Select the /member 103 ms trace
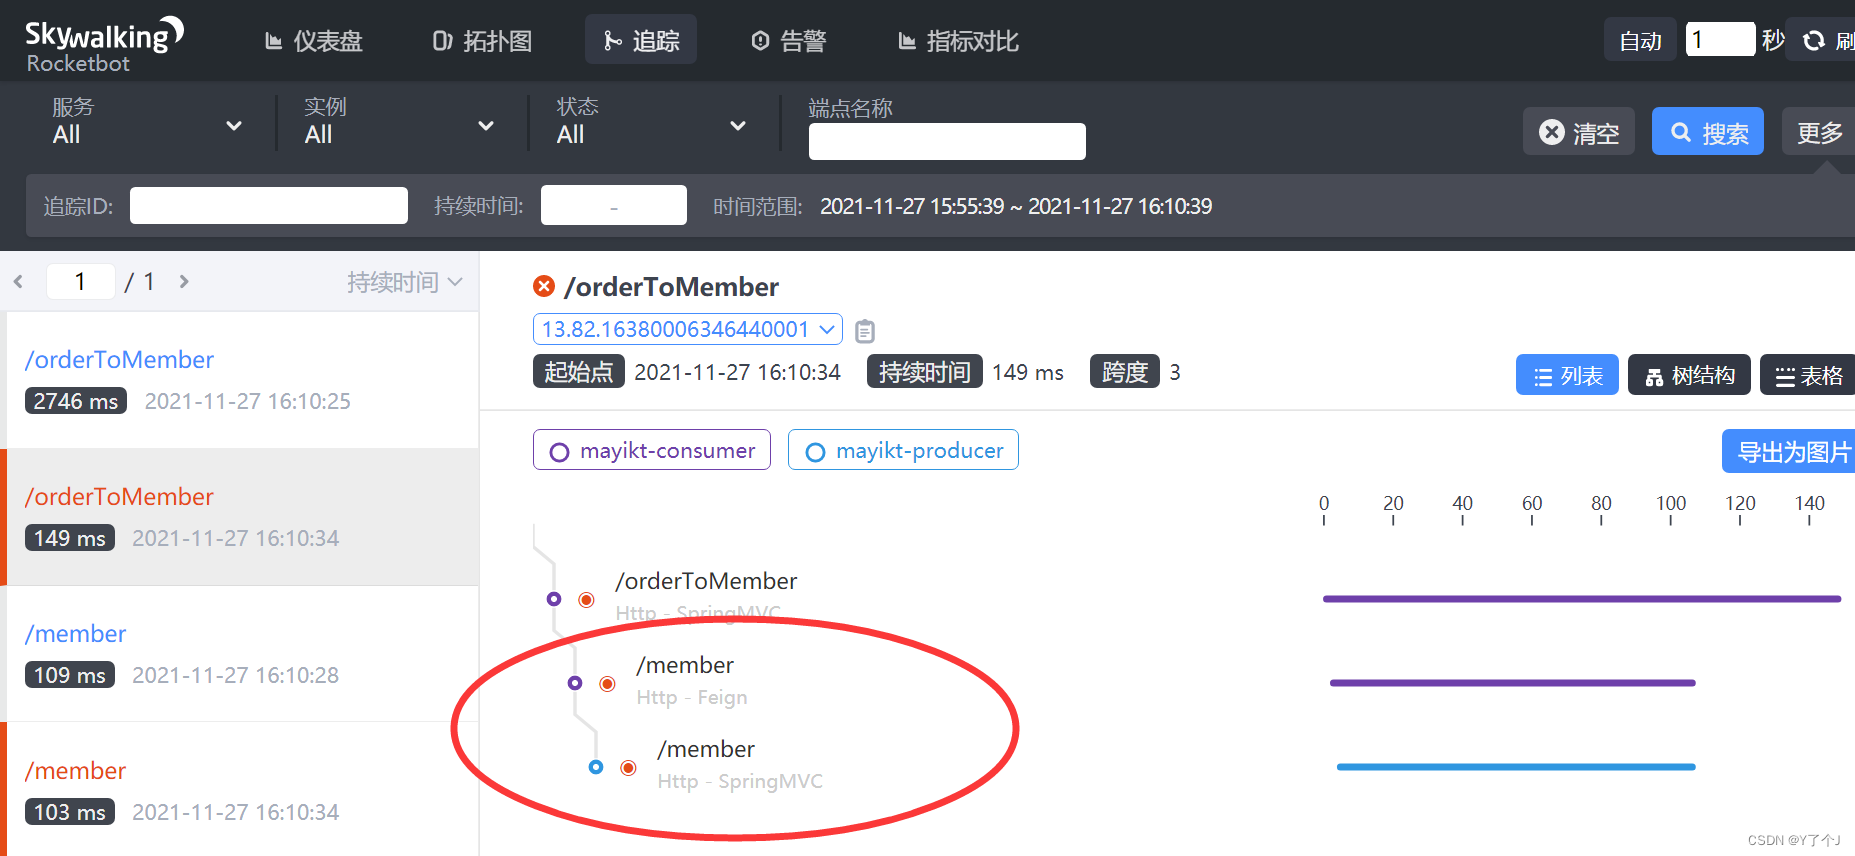This screenshot has width=1855, height=856. (240, 788)
